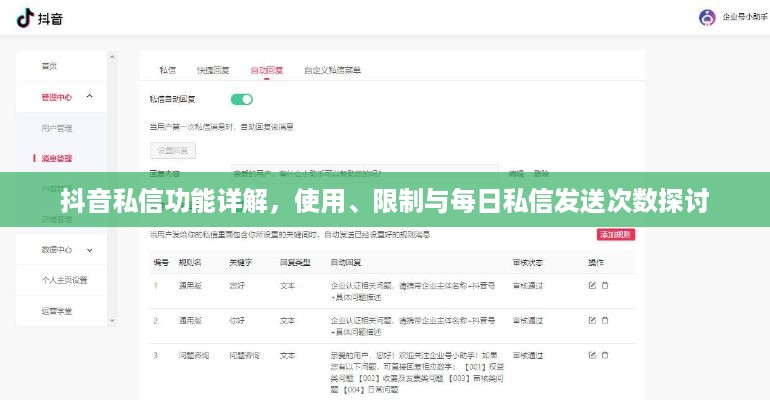Screen dimensions: 770x400
Task: Go to the 自定义私信菜单 tab
Action: (332, 70)
